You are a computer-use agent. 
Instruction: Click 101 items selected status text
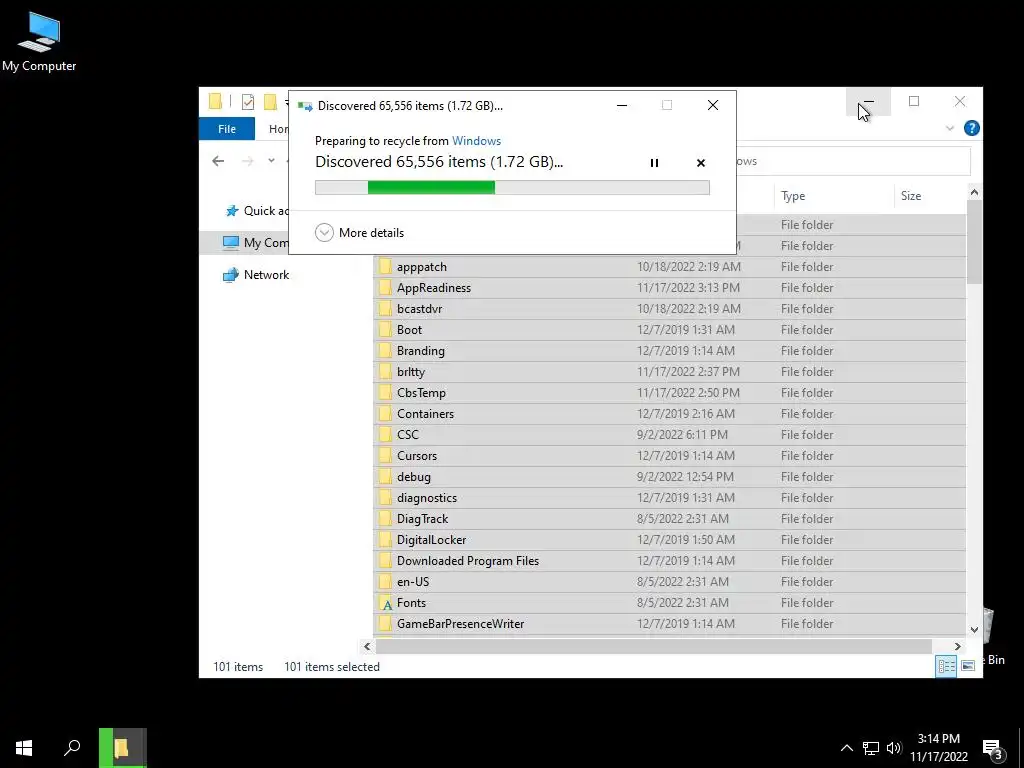(332, 667)
